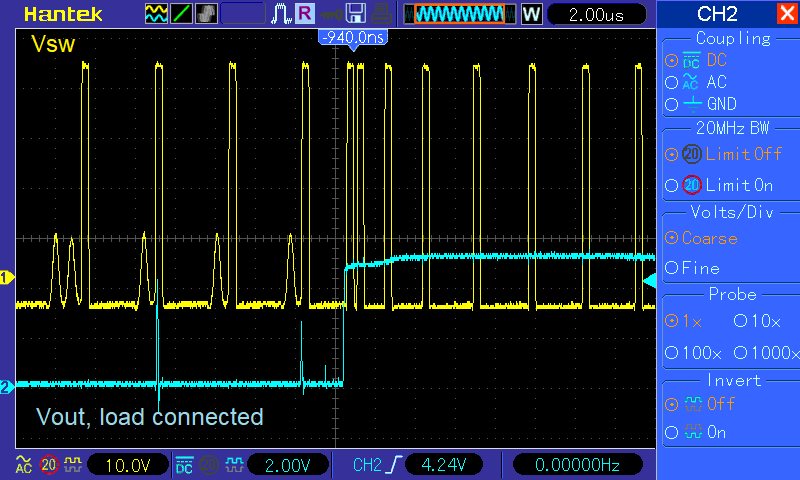800x480 pixels.
Task: Click the channel 2 ground marker
Action: (6, 387)
